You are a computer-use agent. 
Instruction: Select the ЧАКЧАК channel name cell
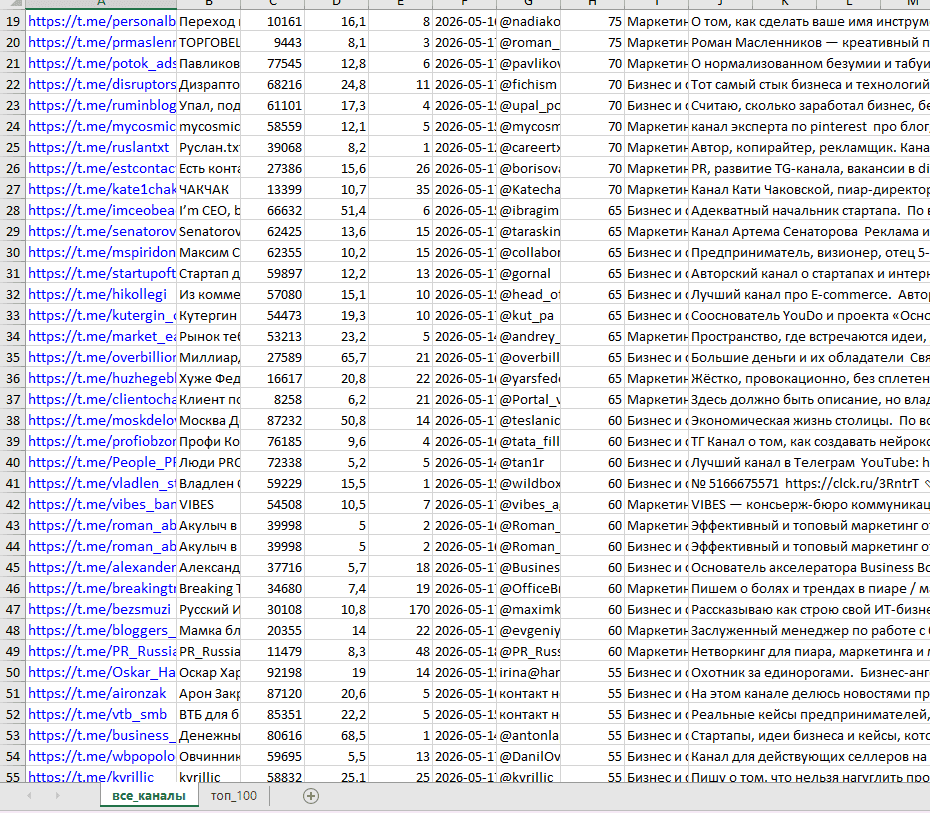tap(209, 189)
